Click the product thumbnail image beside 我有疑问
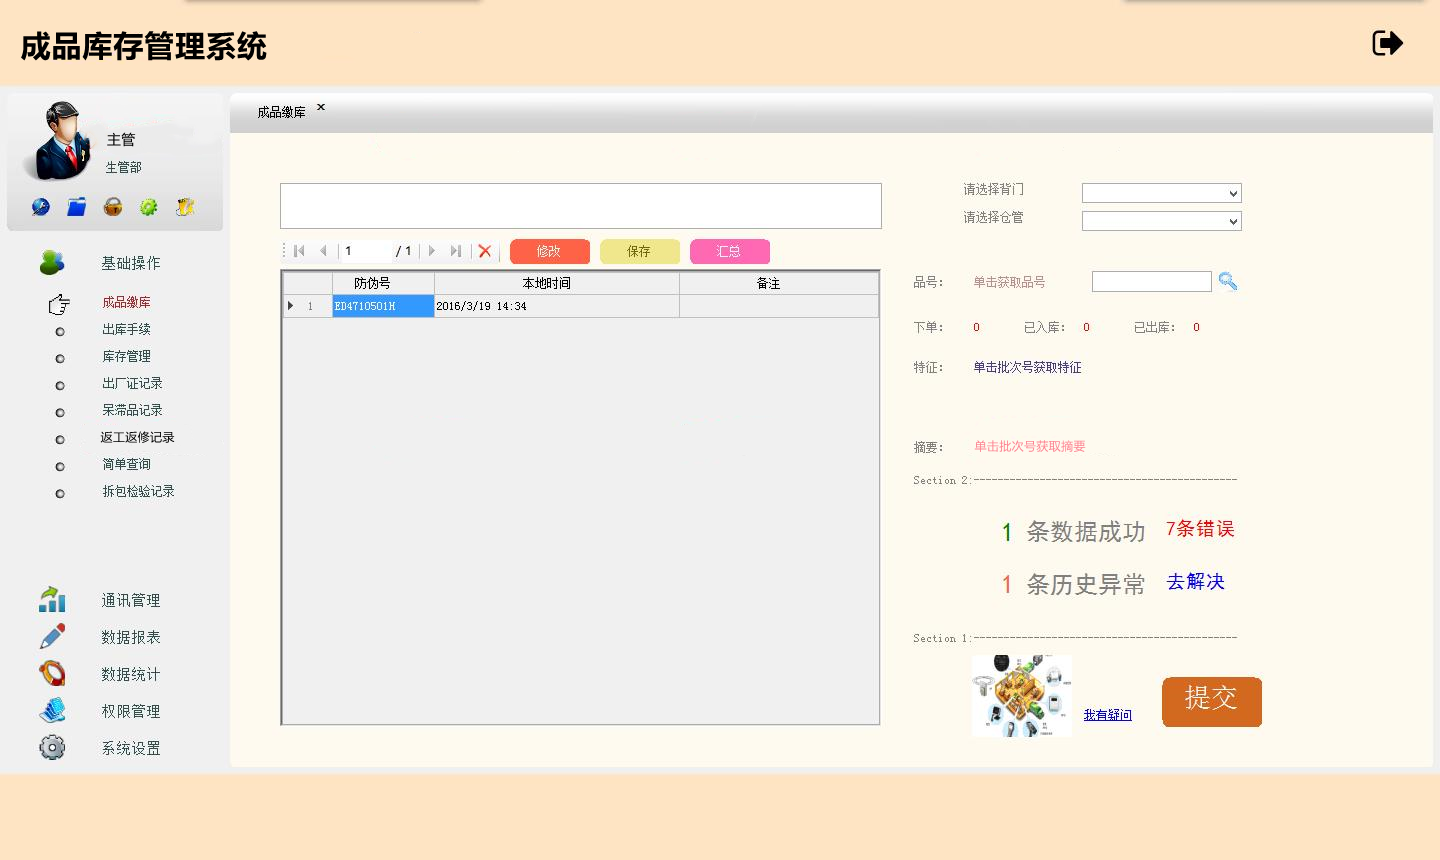1440x860 pixels. coord(1021,696)
